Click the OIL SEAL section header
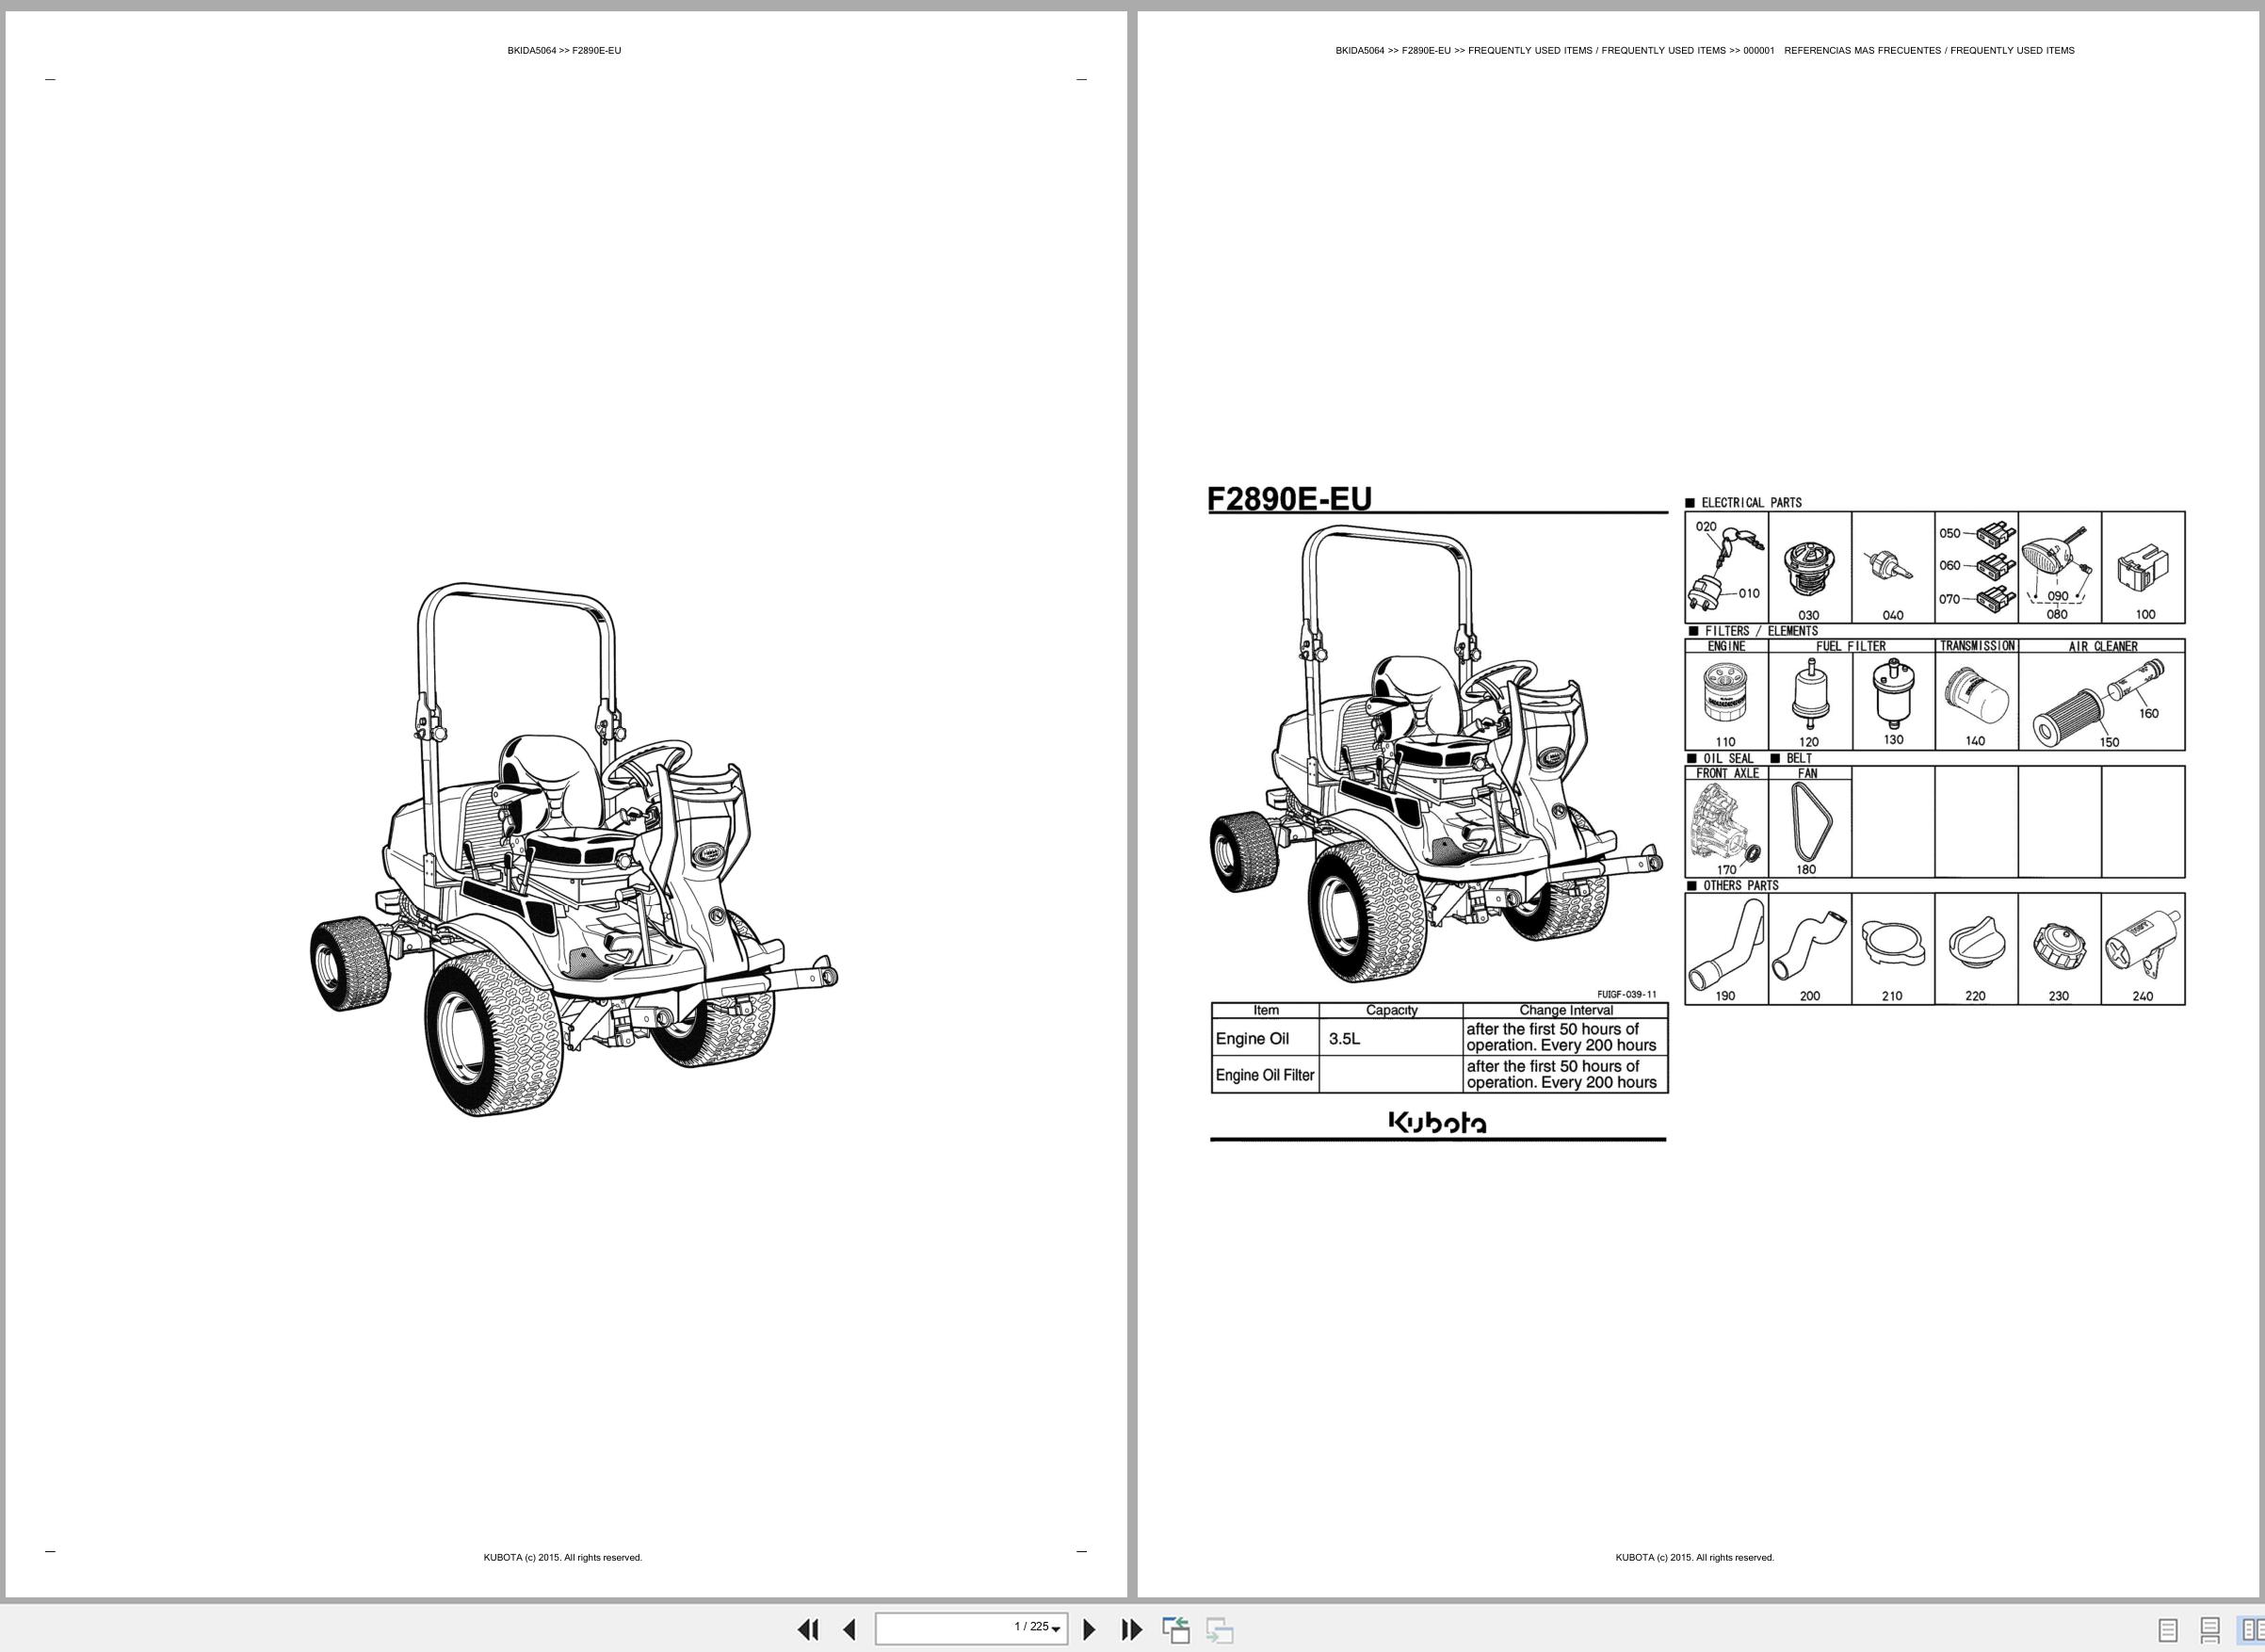This screenshot has height=1652, width=2265. point(1729,758)
